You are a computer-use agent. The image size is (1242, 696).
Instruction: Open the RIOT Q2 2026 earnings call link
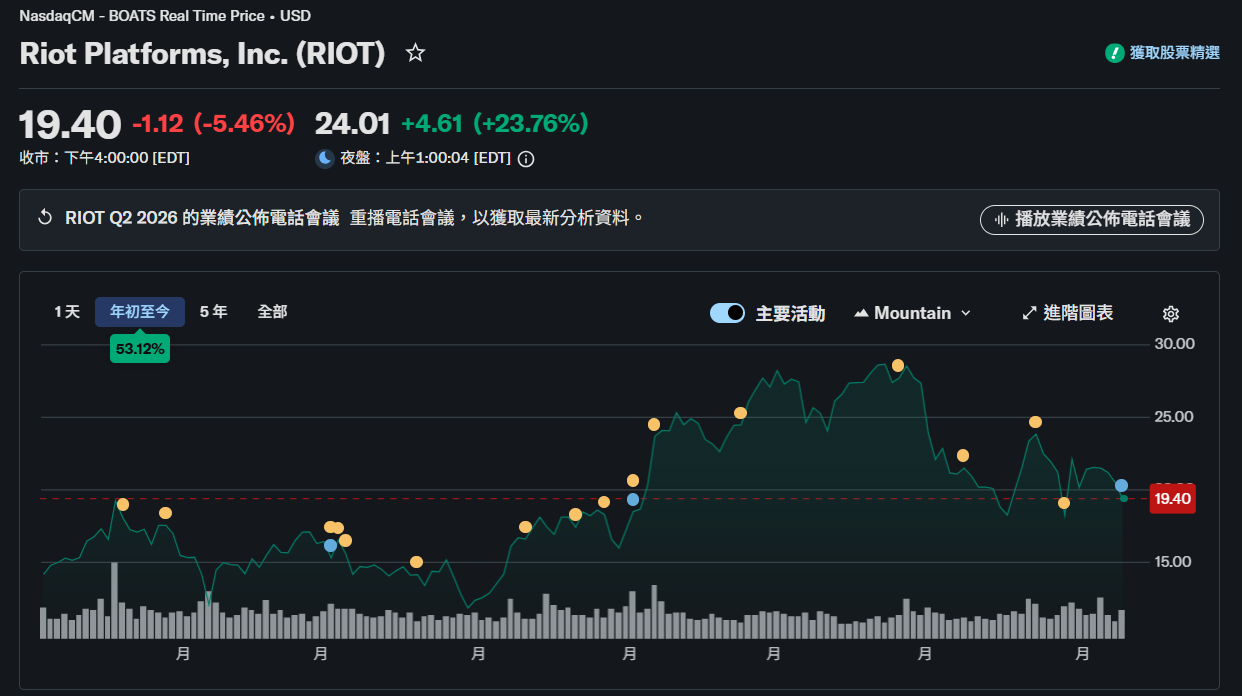pos(202,217)
